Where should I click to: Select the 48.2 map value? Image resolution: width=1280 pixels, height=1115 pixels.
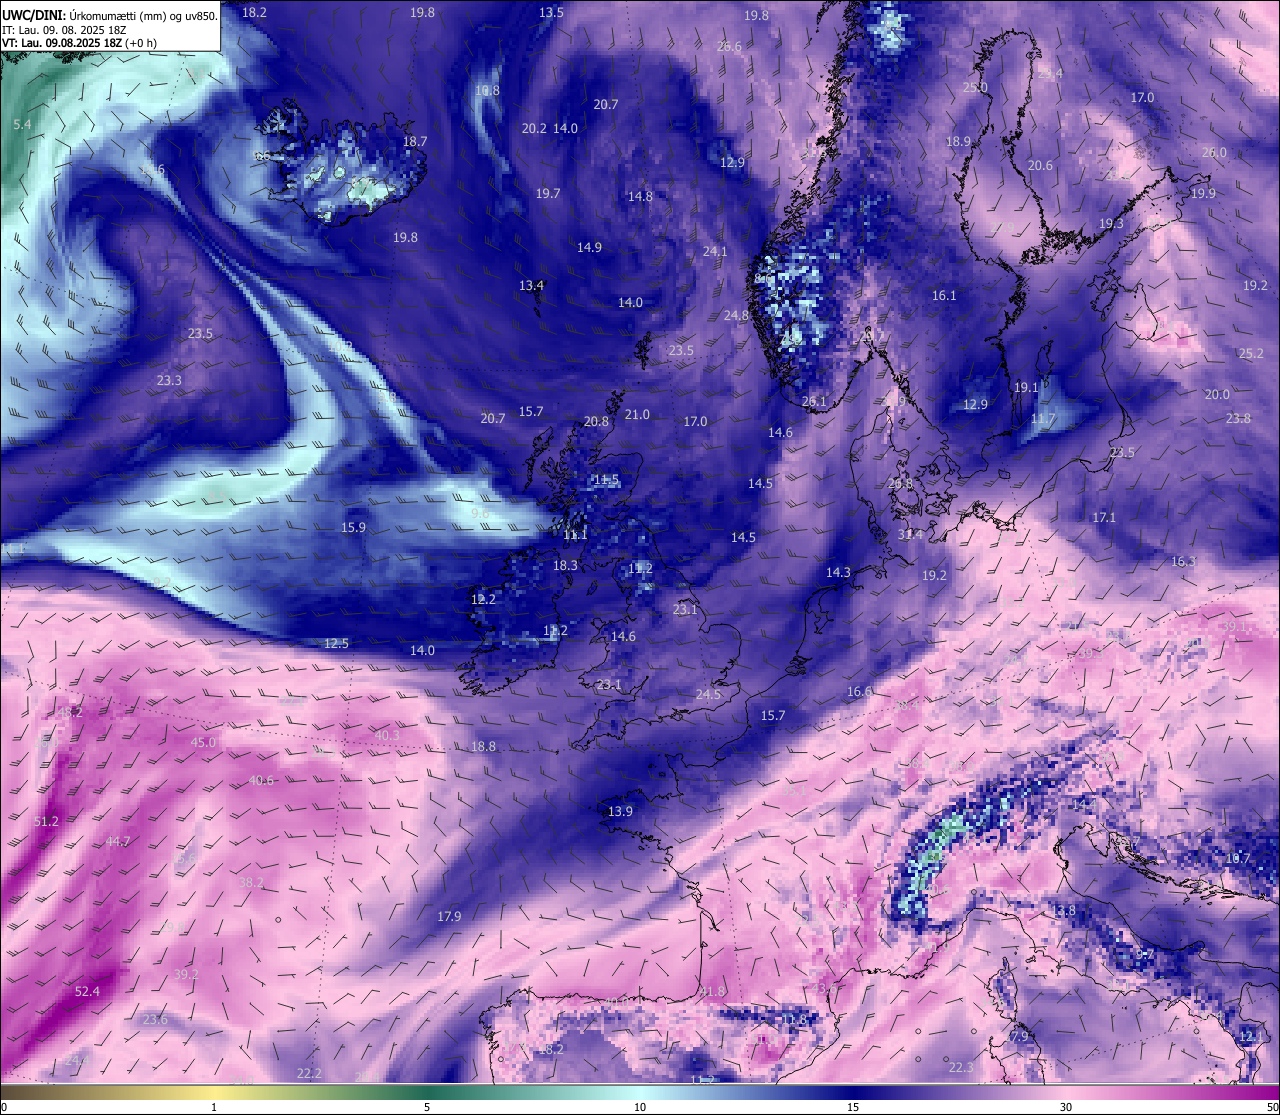pos(70,712)
